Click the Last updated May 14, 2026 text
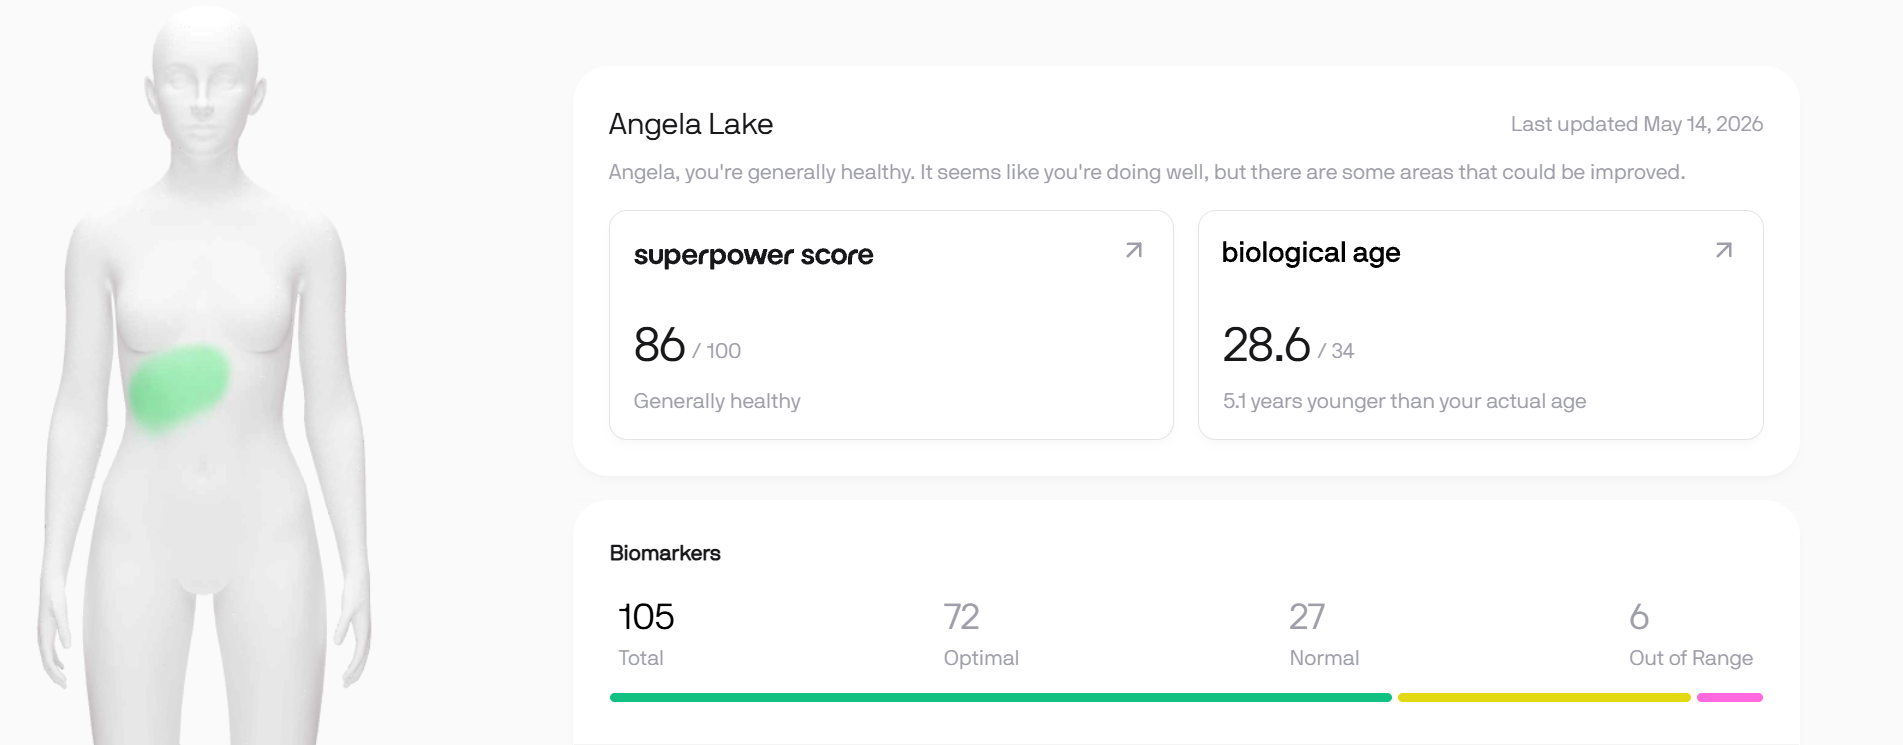Viewport: 1903px width, 745px height. pyautogui.click(x=1636, y=124)
